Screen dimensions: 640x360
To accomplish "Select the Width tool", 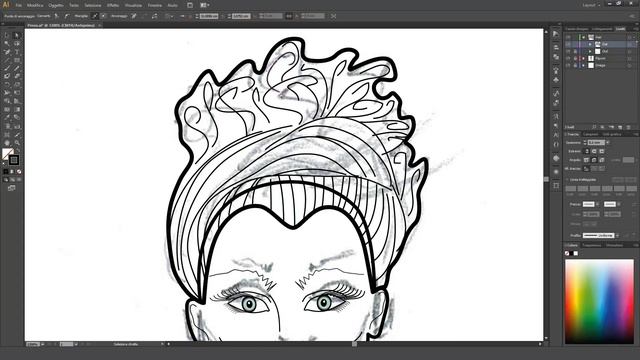I will point(7,93).
